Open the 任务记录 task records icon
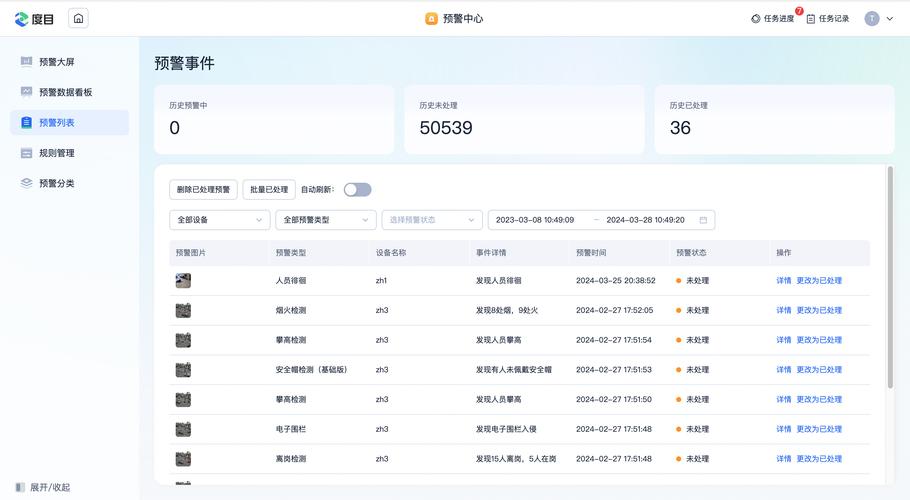Screen dimensions: 910x500 [x=811, y=19]
